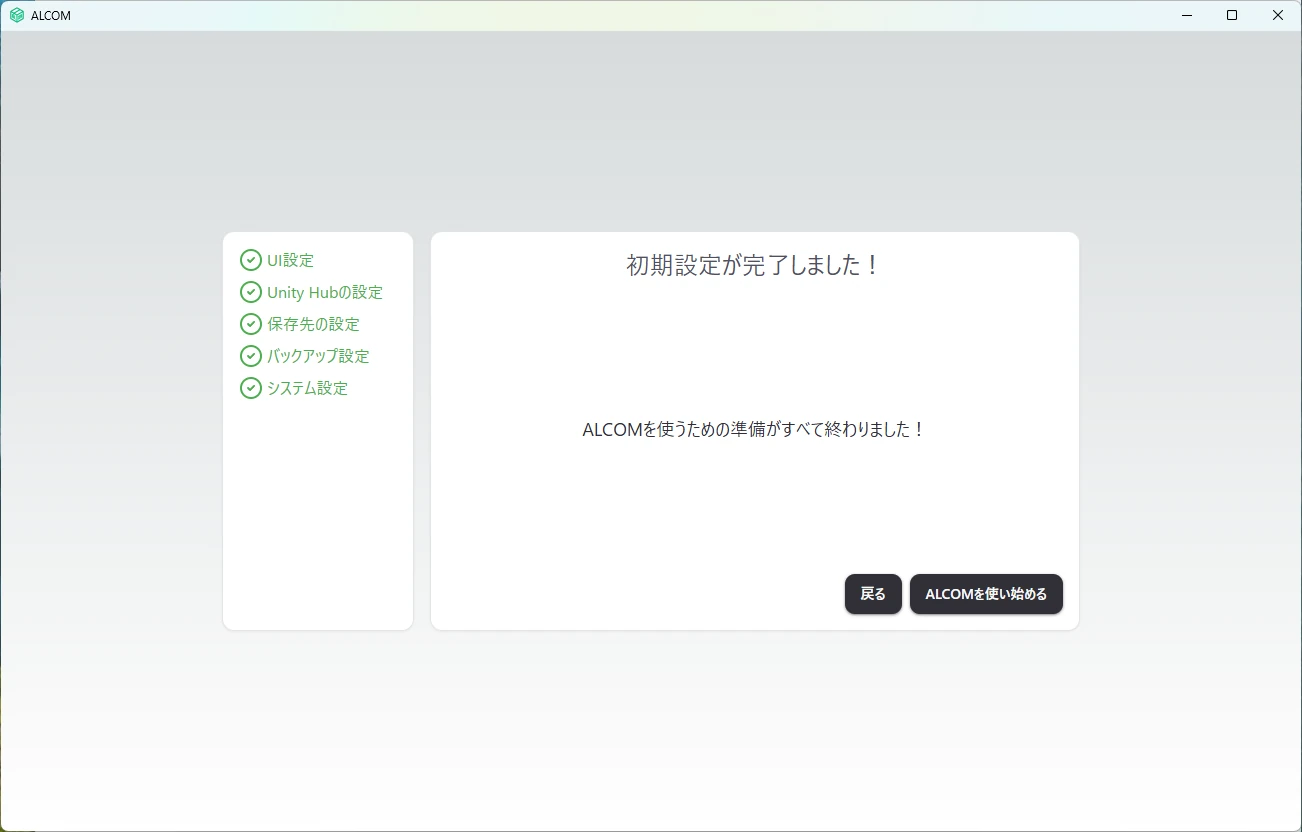Screen dimensions: 1302x832
Task: Click the 初期設定が完了しました！ heading
Action: coord(754,265)
